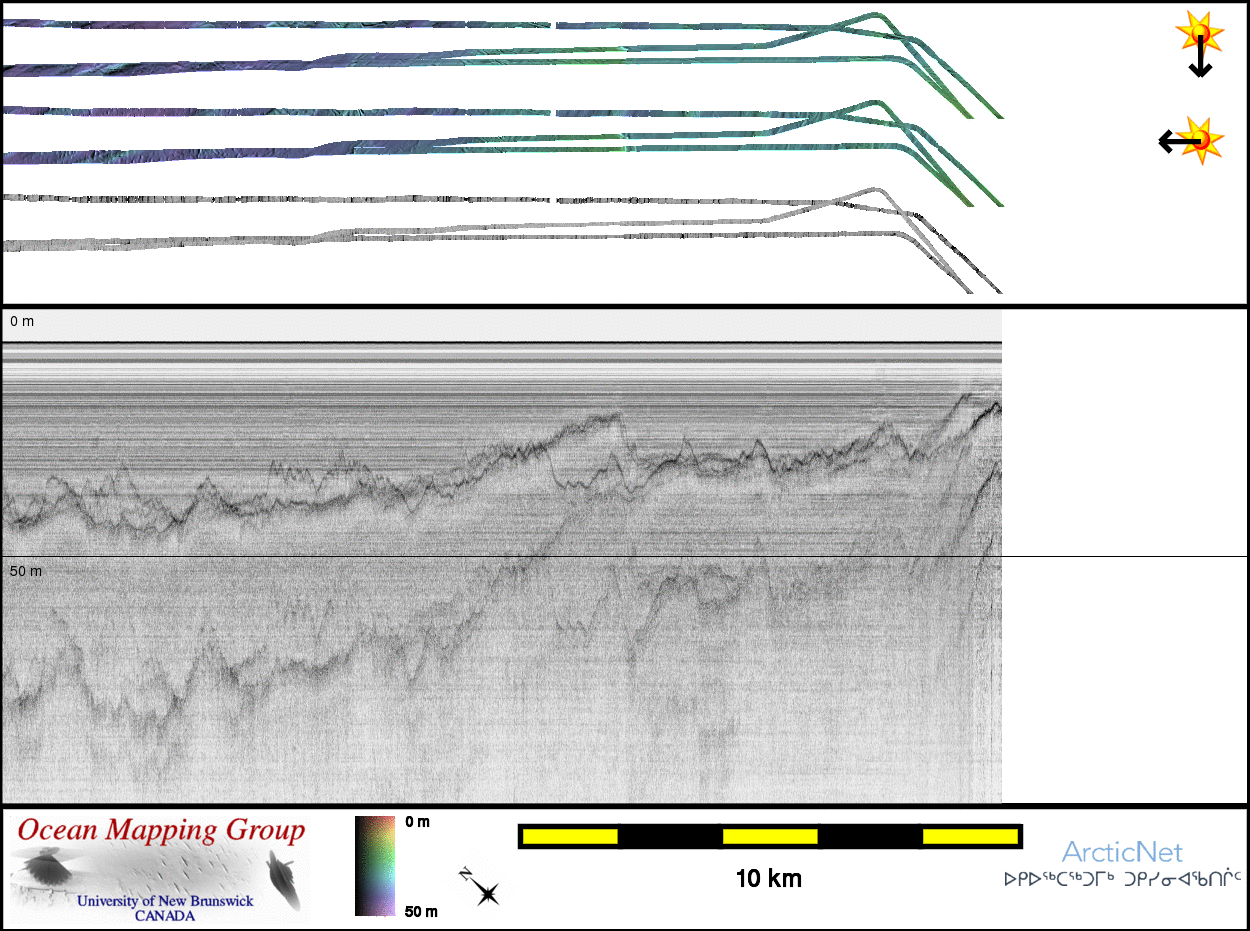Image resolution: width=1250 pixels, height=931 pixels.
Task: Click the north arrow compass symbol
Action: (x=481, y=888)
